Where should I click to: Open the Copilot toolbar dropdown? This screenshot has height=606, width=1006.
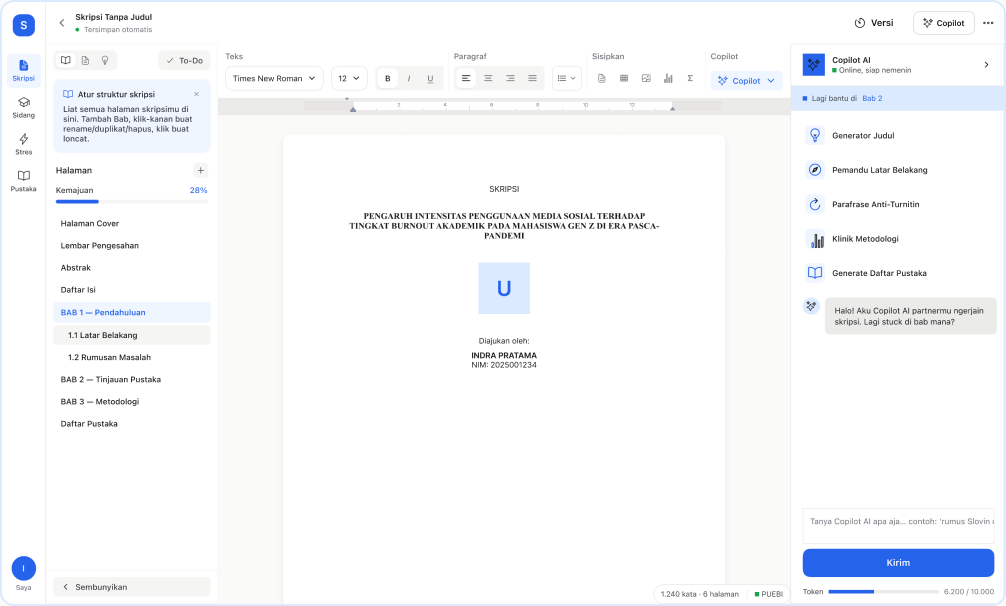pyautogui.click(x=746, y=81)
